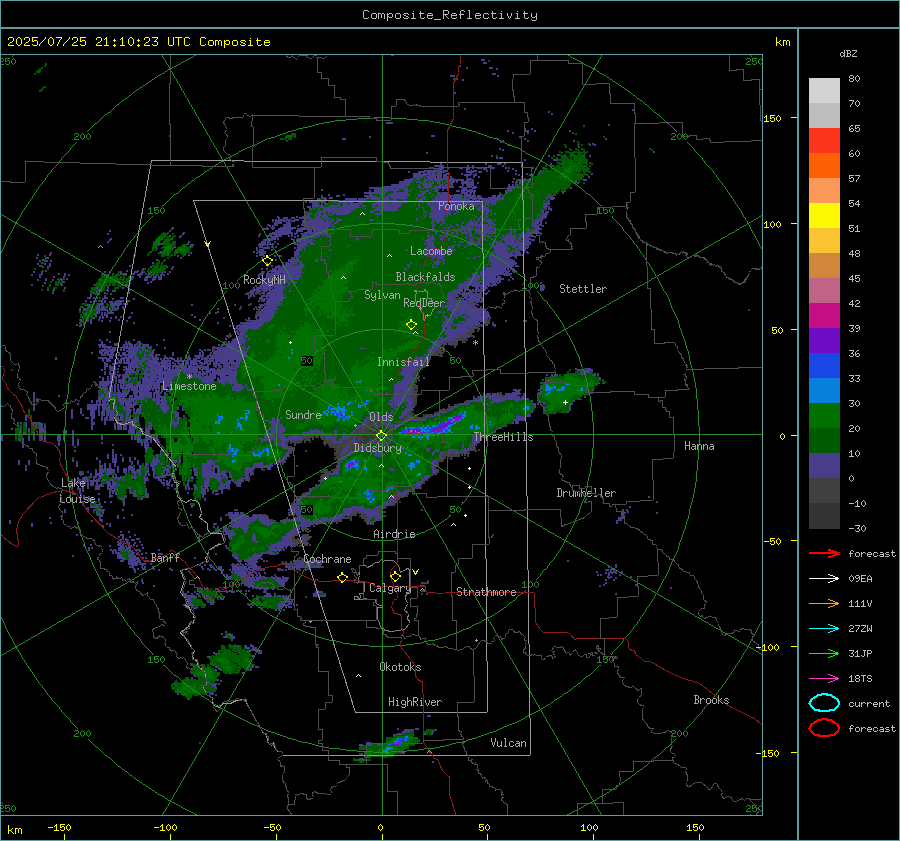Click the 18TS legend label
Viewport: 900px width, 841px height.
(860, 679)
